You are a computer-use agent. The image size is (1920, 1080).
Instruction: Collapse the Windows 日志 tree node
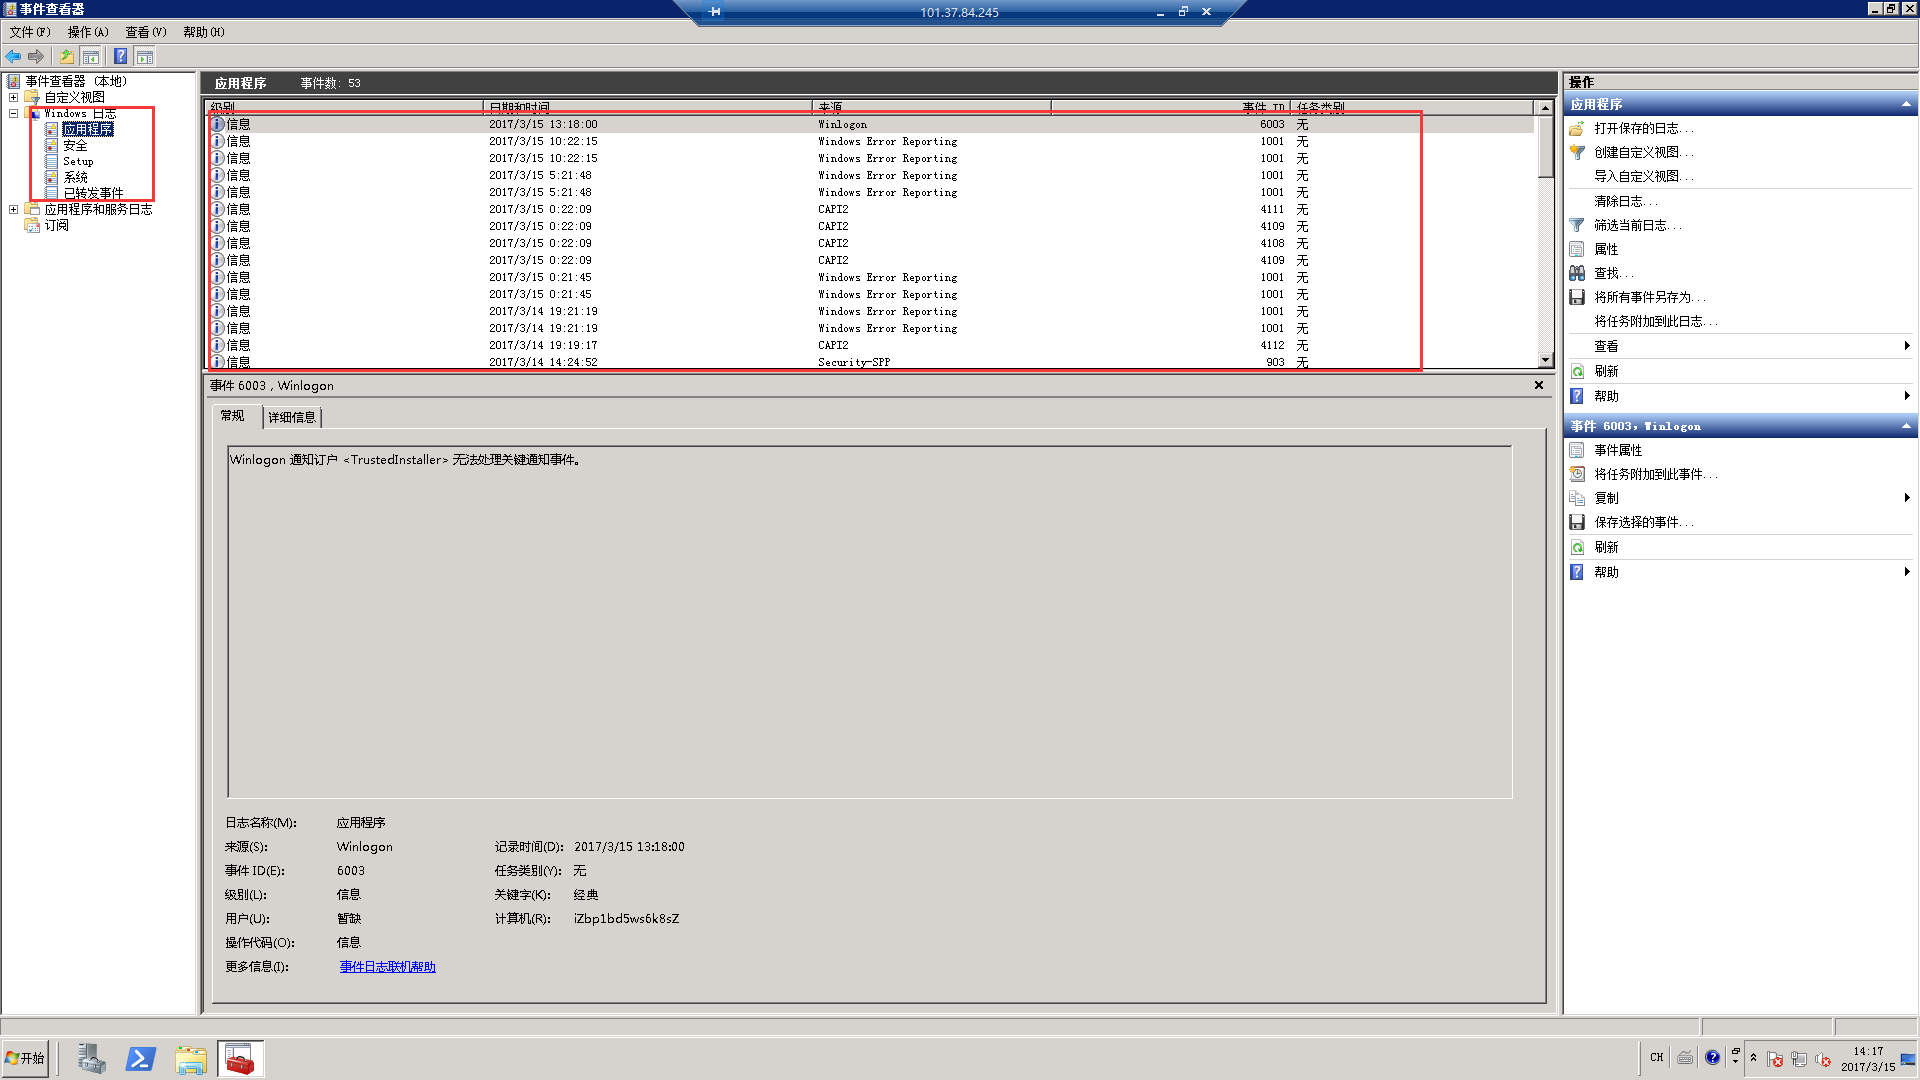click(x=13, y=113)
